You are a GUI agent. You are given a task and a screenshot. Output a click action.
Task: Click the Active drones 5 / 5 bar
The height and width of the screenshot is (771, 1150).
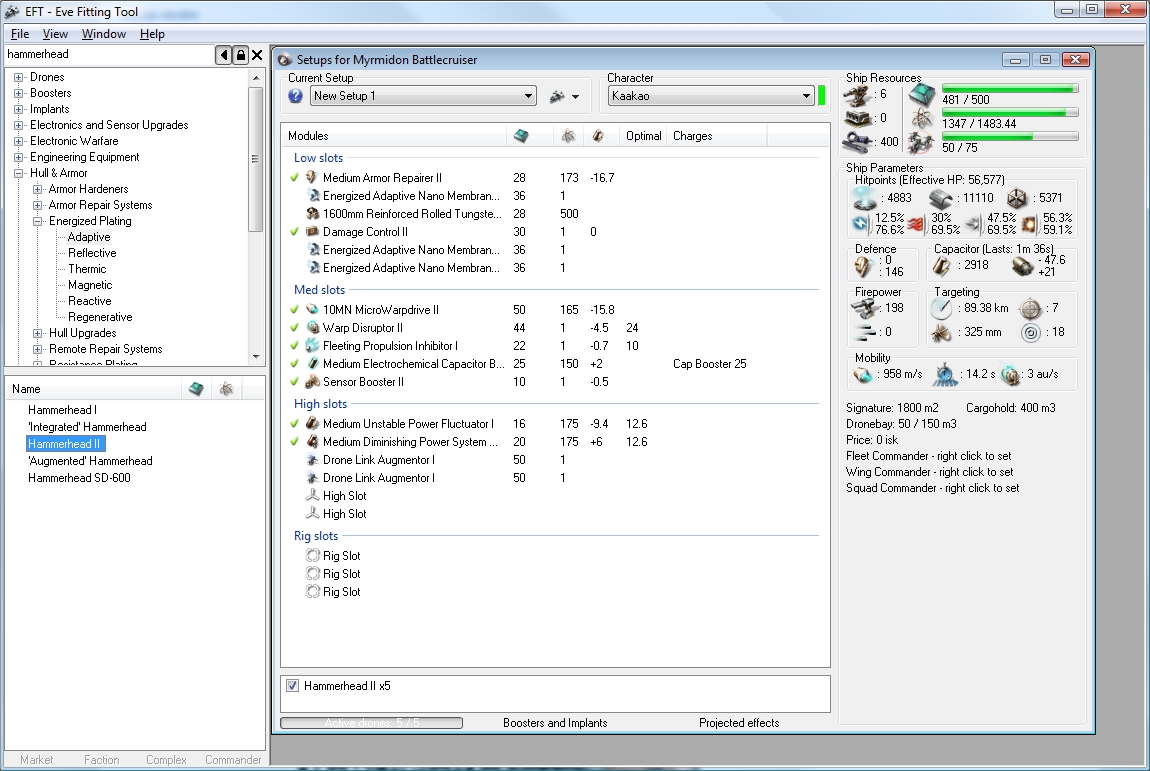(x=371, y=723)
